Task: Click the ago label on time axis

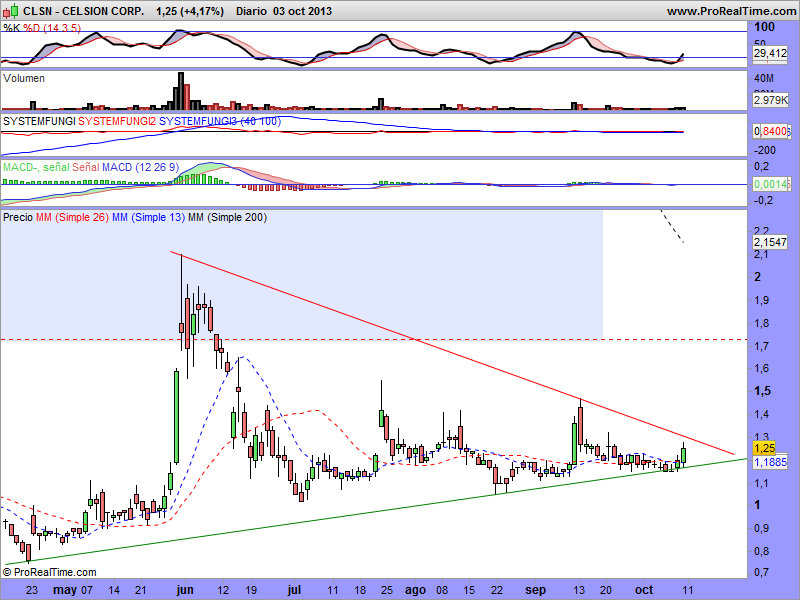Action: point(415,590)
